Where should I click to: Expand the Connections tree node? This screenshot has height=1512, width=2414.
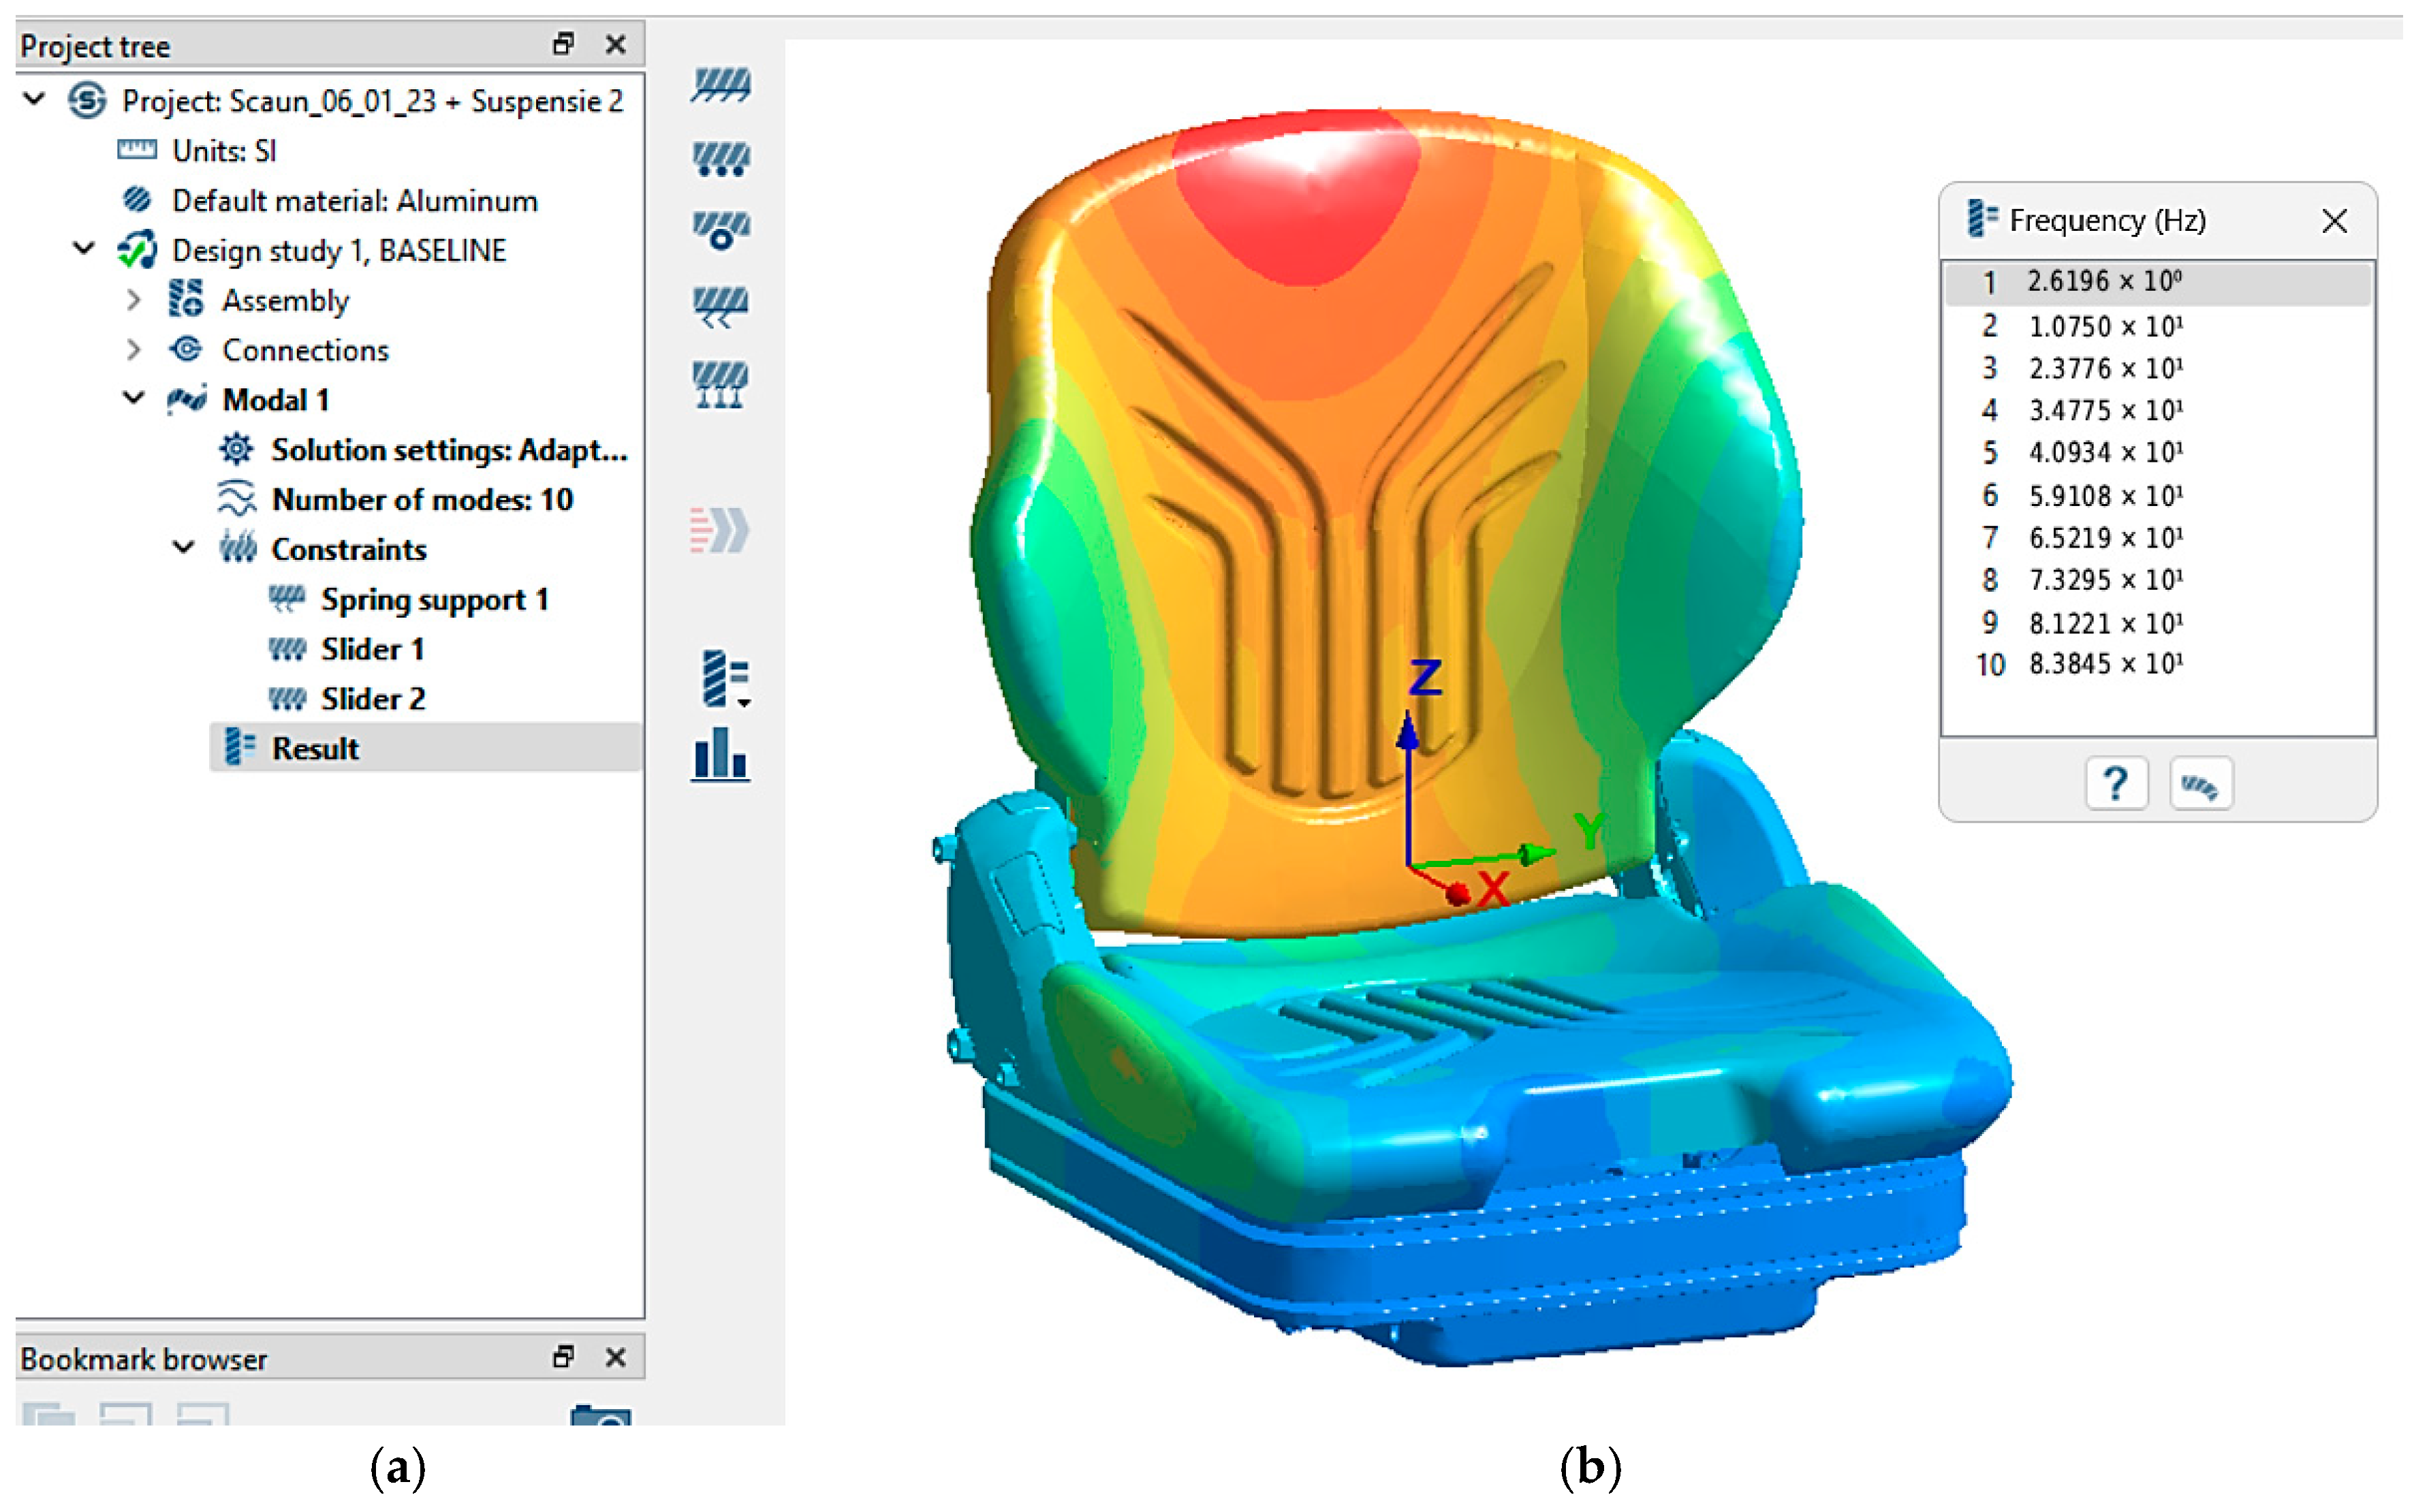click(x=134, y=350)
